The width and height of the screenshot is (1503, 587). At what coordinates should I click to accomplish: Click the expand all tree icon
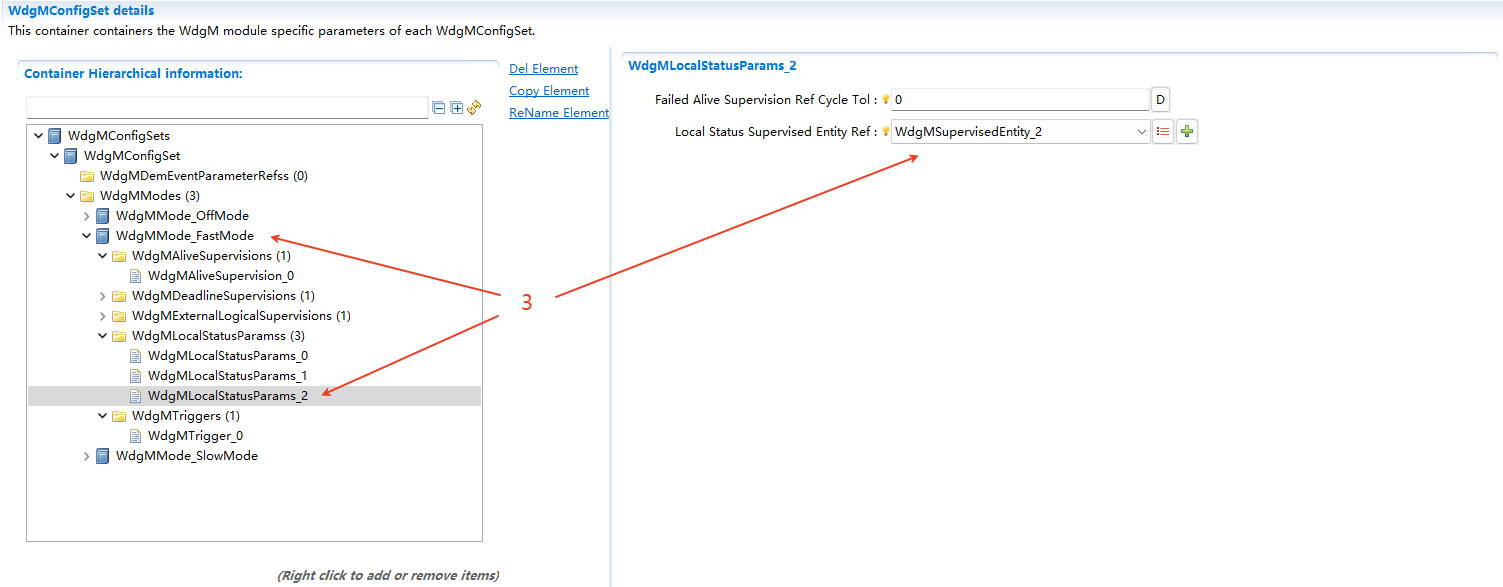[x=457, y=108]
